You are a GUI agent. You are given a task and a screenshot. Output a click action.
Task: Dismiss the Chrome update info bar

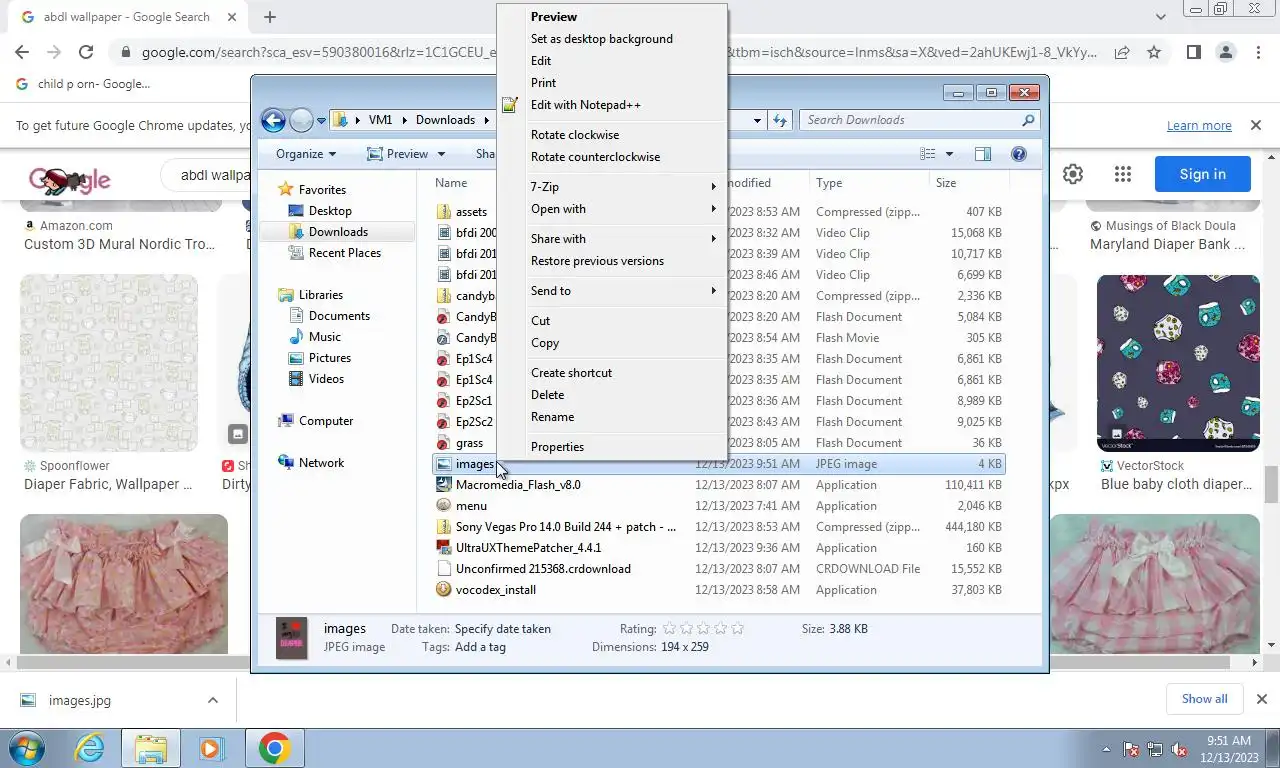pyautogui.click(x=1256, y=125)
